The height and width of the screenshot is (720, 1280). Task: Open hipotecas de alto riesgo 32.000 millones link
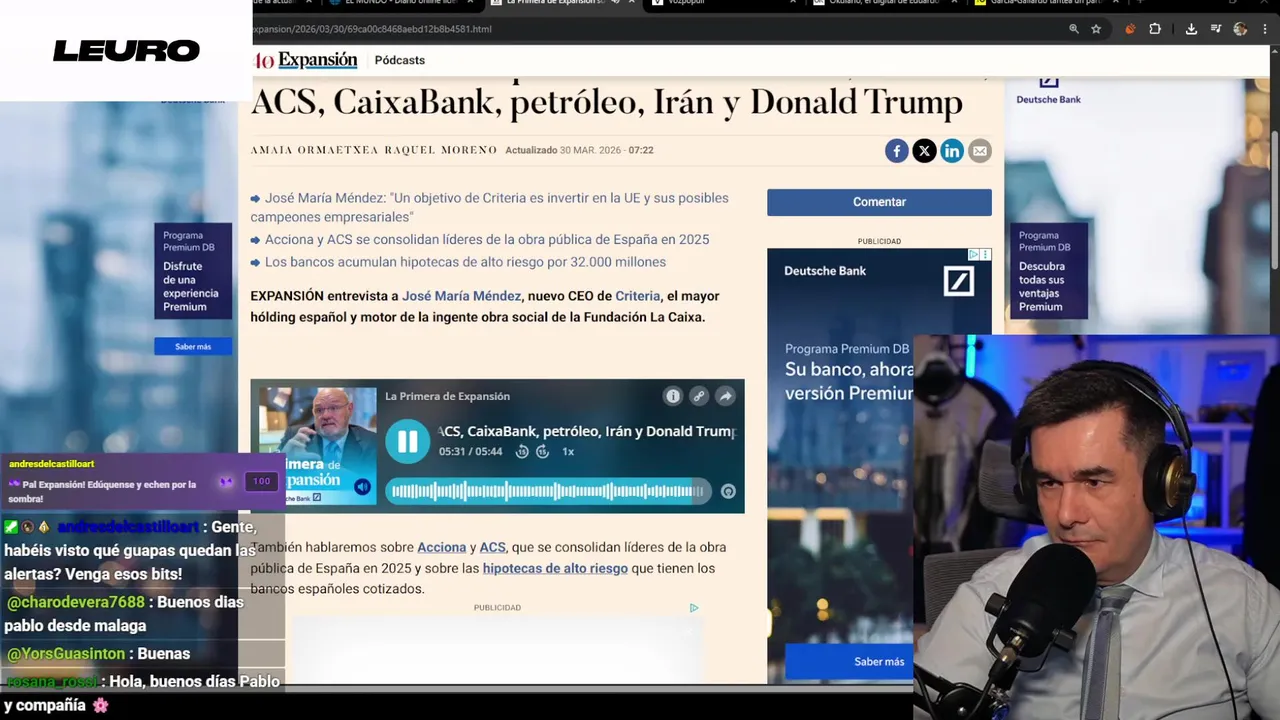click(465, 262)
